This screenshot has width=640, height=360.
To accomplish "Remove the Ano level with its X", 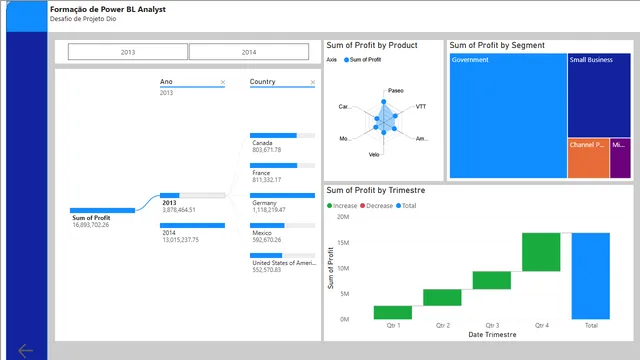I will [x=222, y=82].
